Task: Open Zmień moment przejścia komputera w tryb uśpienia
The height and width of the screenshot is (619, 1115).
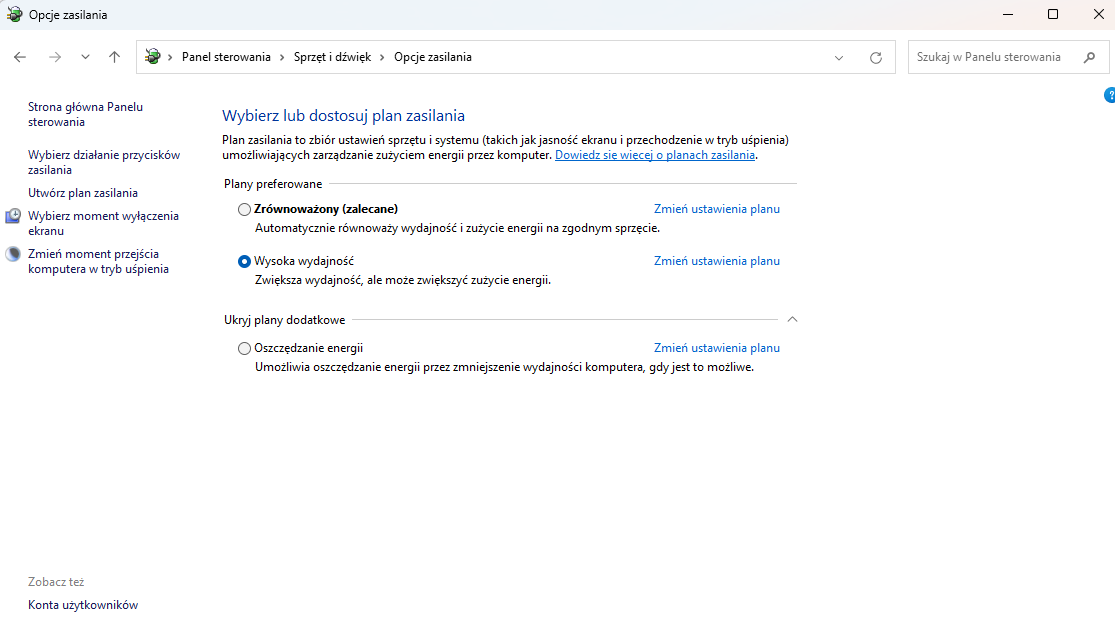Action: 98,261
